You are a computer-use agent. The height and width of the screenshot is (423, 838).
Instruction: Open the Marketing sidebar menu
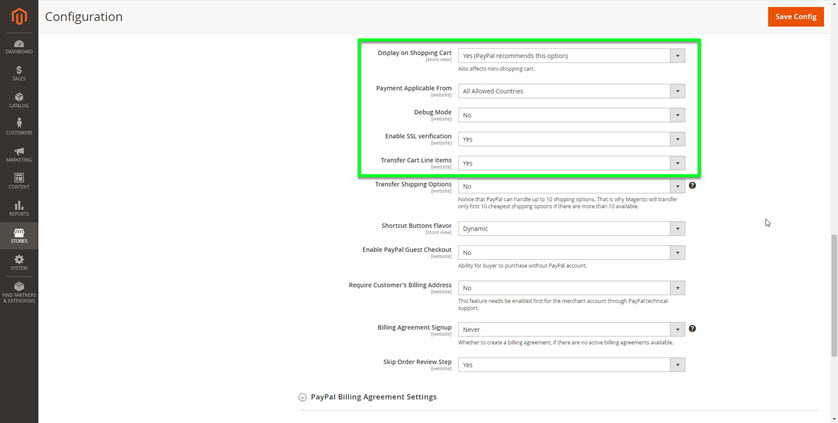coord(19,154)
